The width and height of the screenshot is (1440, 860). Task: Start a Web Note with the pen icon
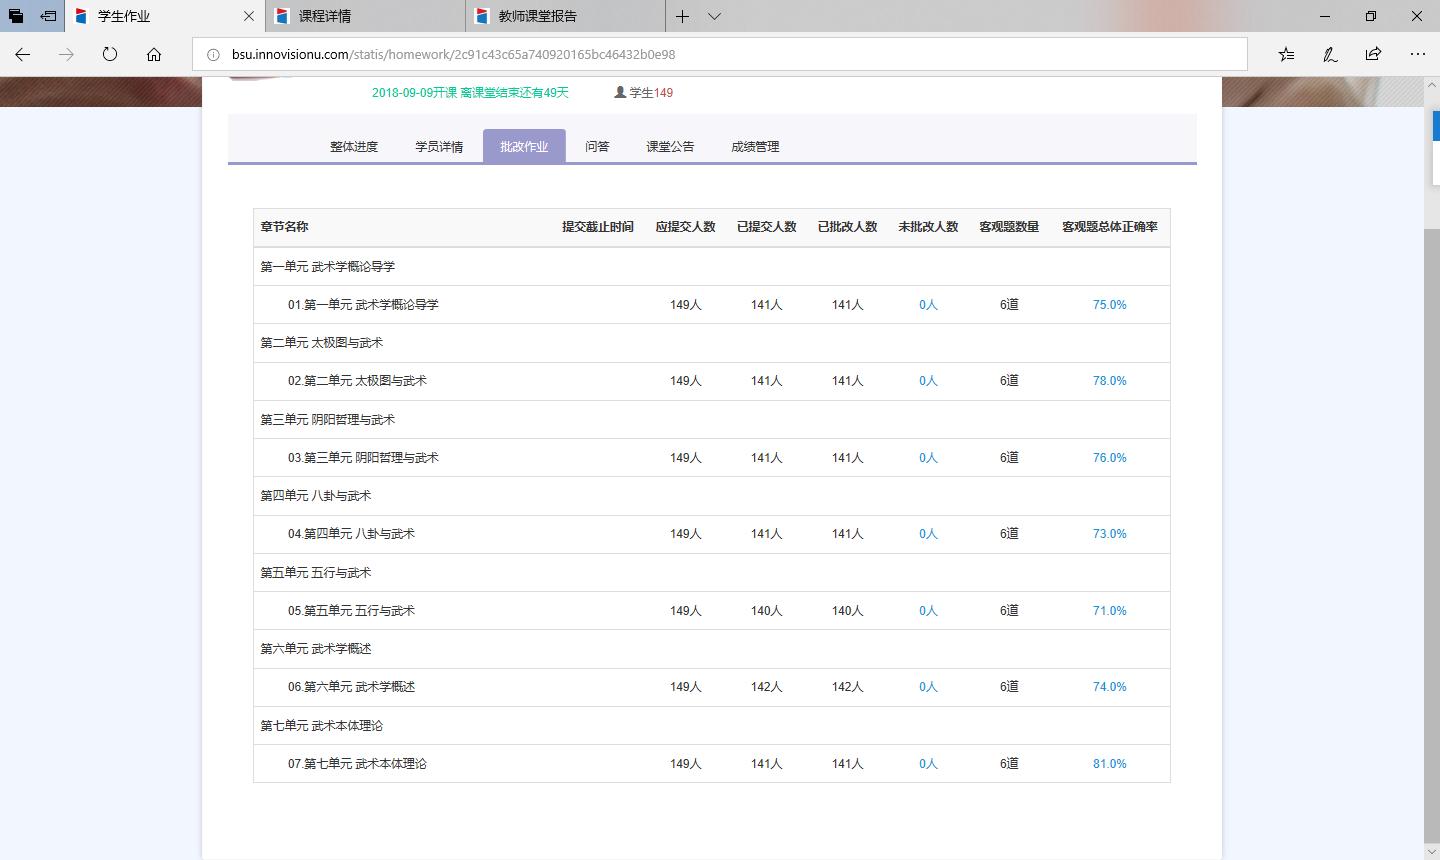(1330, 54)
